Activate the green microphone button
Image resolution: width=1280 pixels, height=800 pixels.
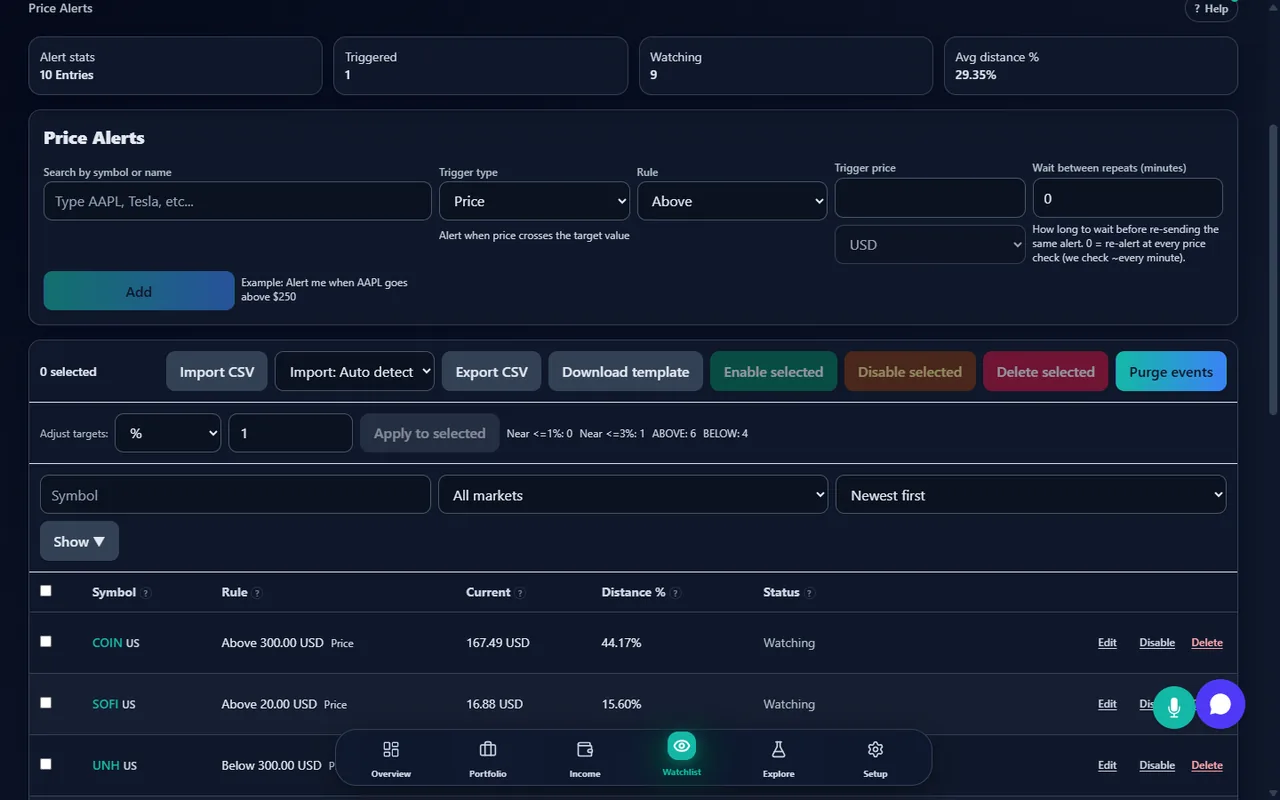(x=1174, y=707)
